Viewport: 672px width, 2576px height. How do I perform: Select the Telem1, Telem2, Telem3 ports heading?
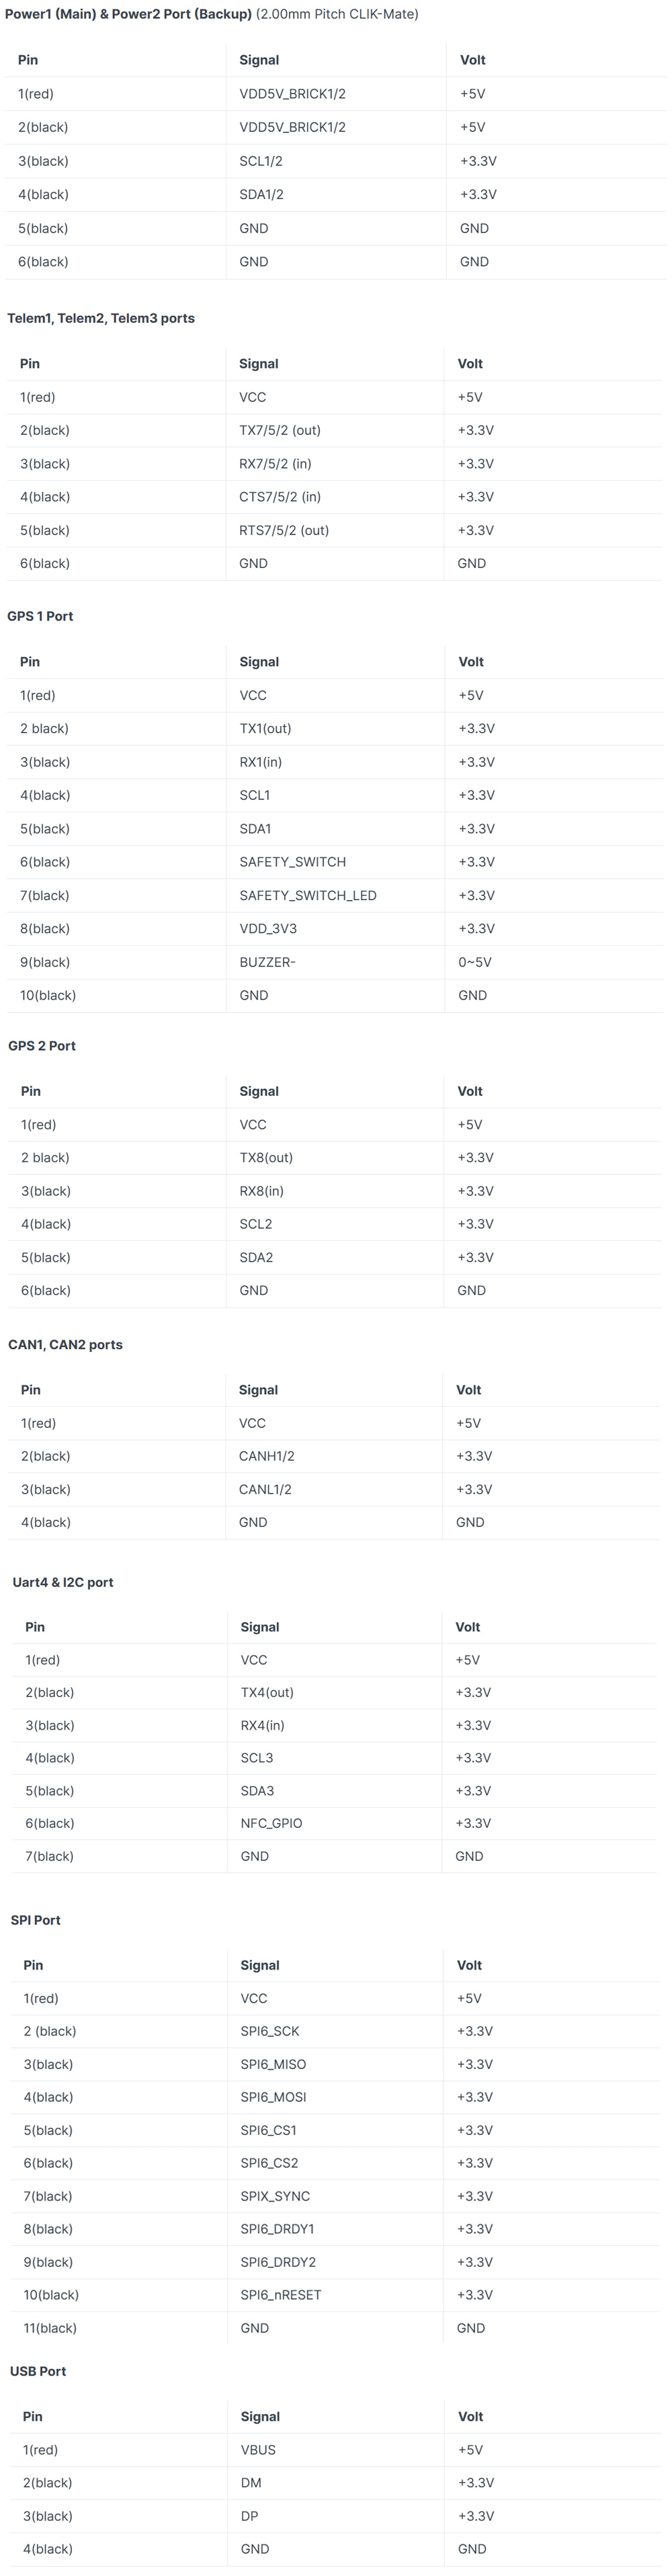101,318
